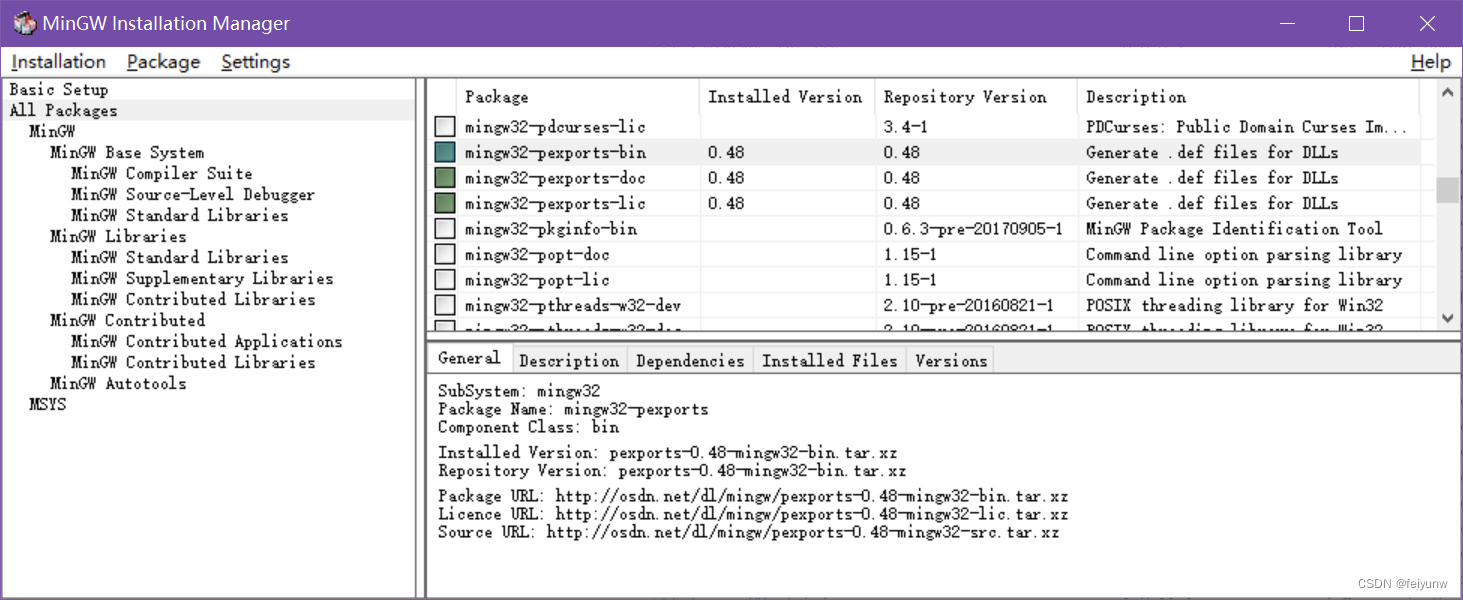Image resolution: width=1463 pixels, height=600 pixels.
Task: Select the MinGW Libraries node
Action: (x=118, y=236)
